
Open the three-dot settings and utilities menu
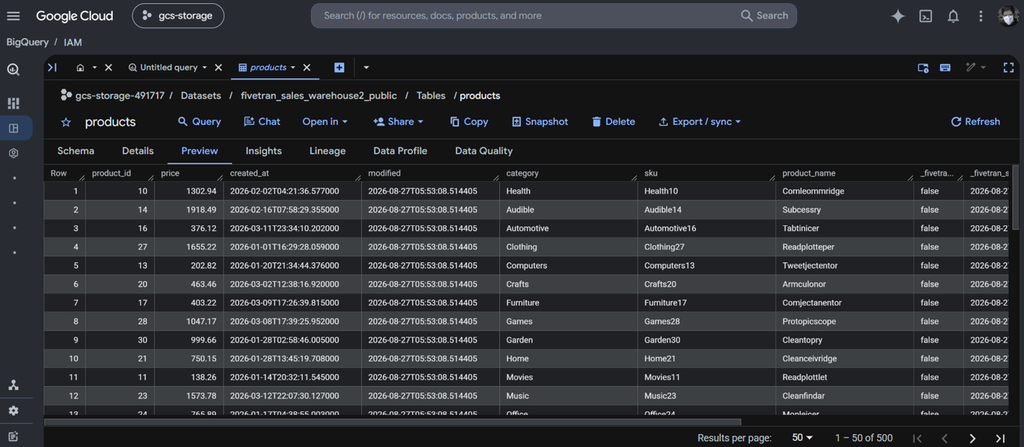coord(980,16)
